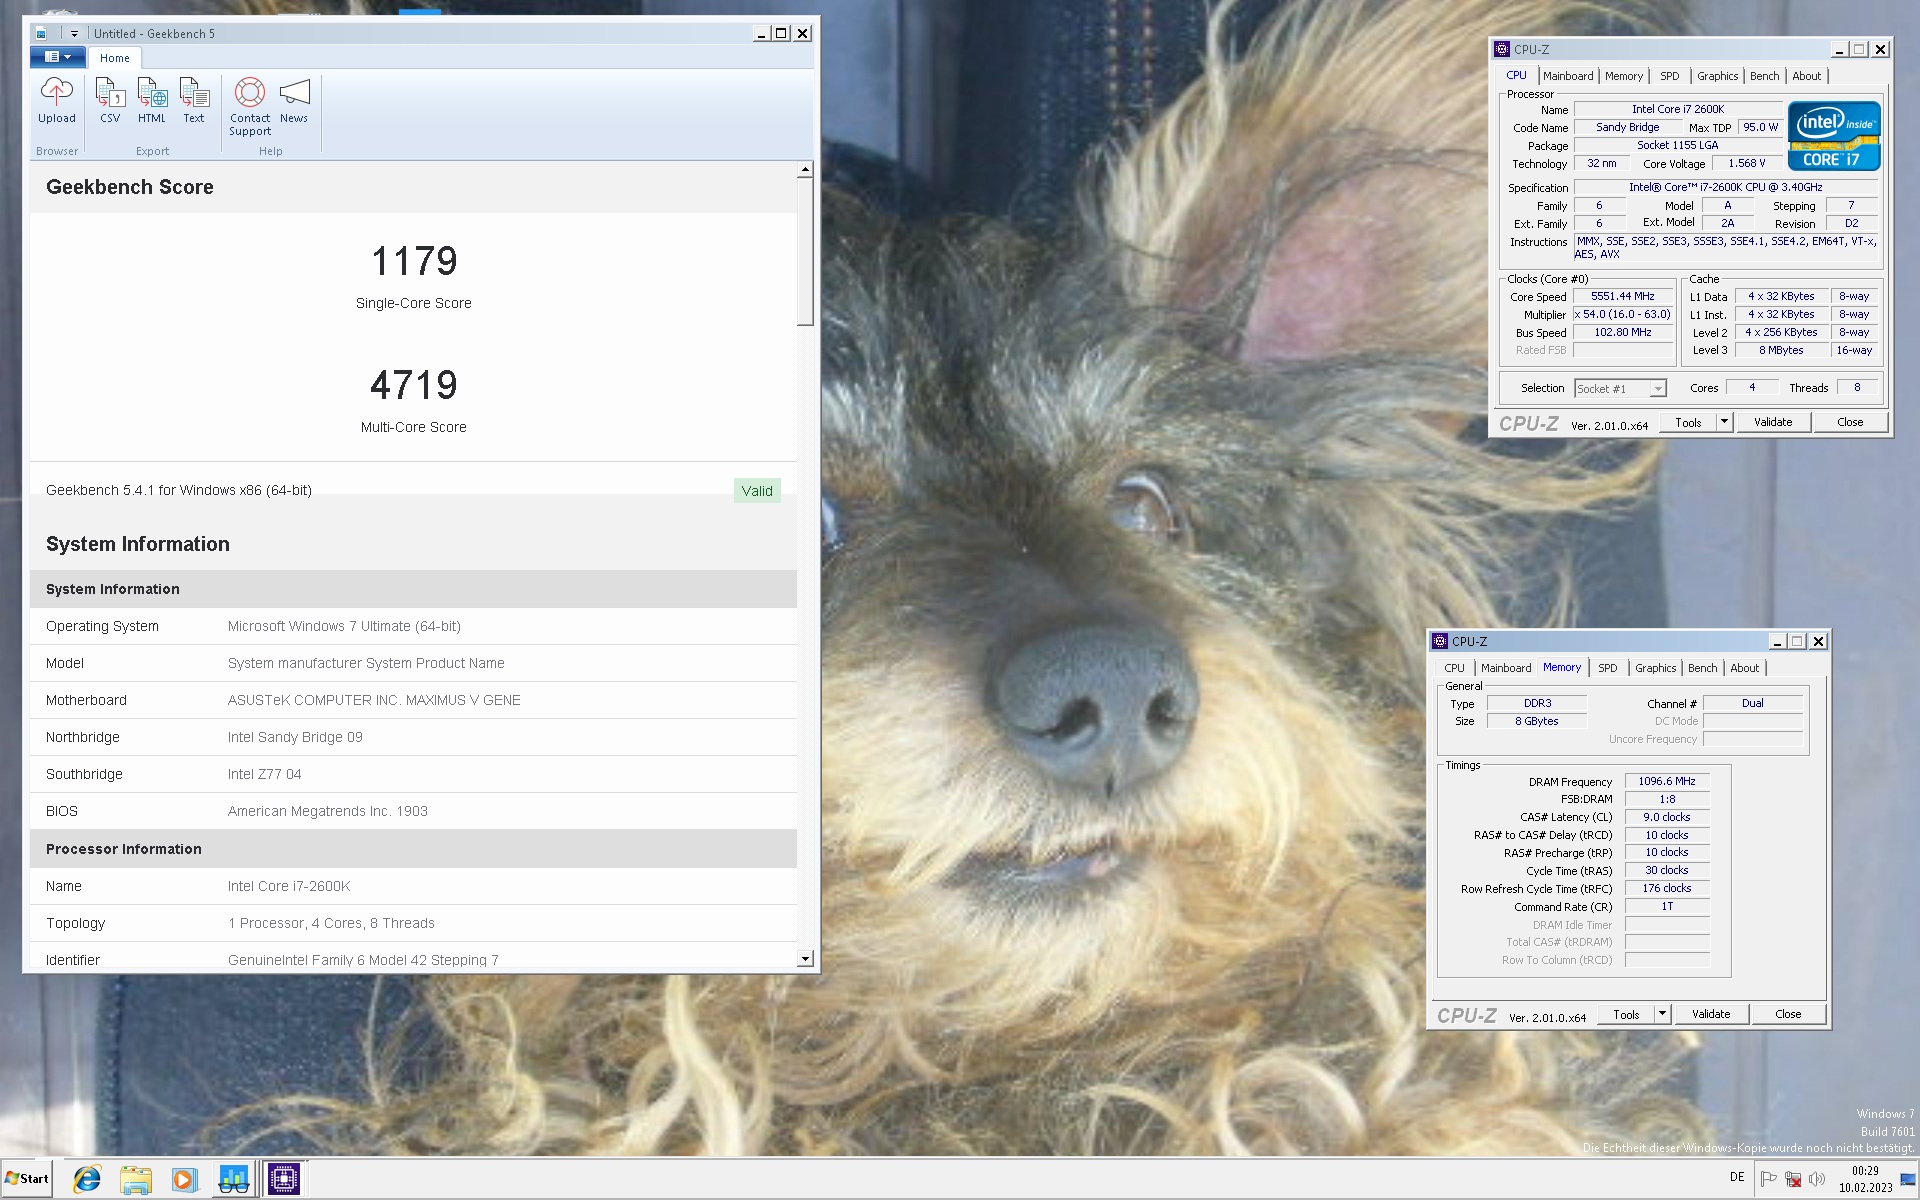Open Bench tab in top CPU-Z window
Viewport: 1920px width, 1200px height.
(x=1764, y=76)
